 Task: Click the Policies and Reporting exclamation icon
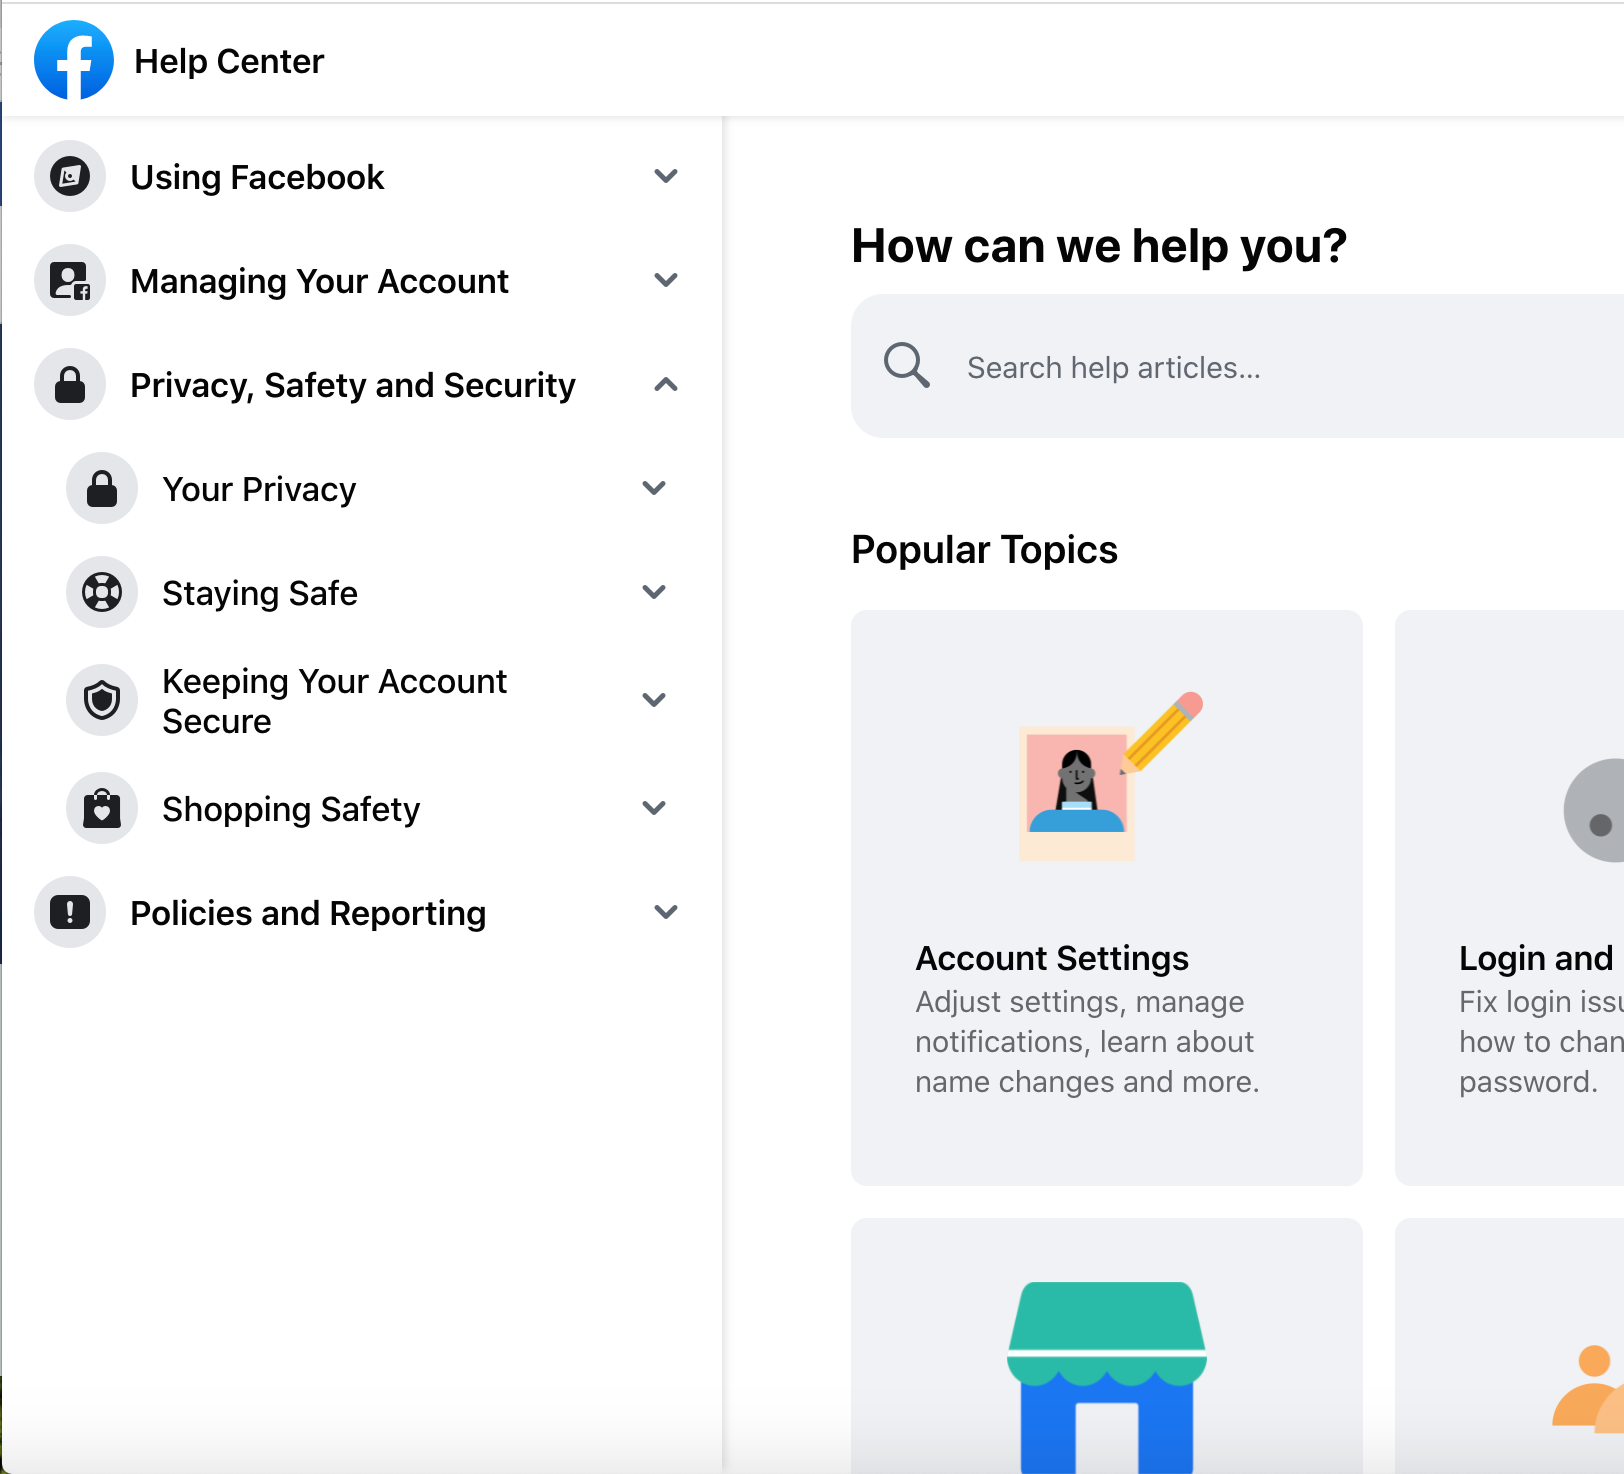(70, 912)
